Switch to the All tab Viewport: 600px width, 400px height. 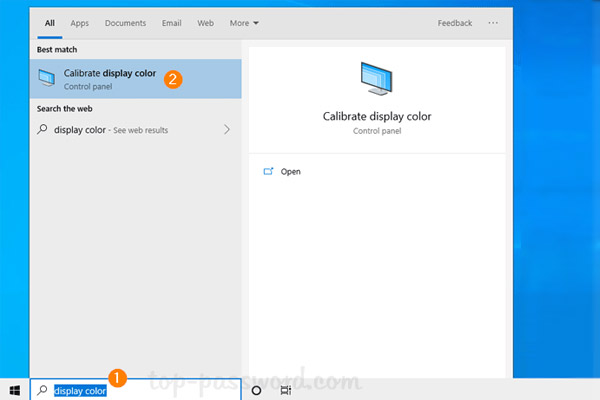pyautogui.click(x=50, y=23)
